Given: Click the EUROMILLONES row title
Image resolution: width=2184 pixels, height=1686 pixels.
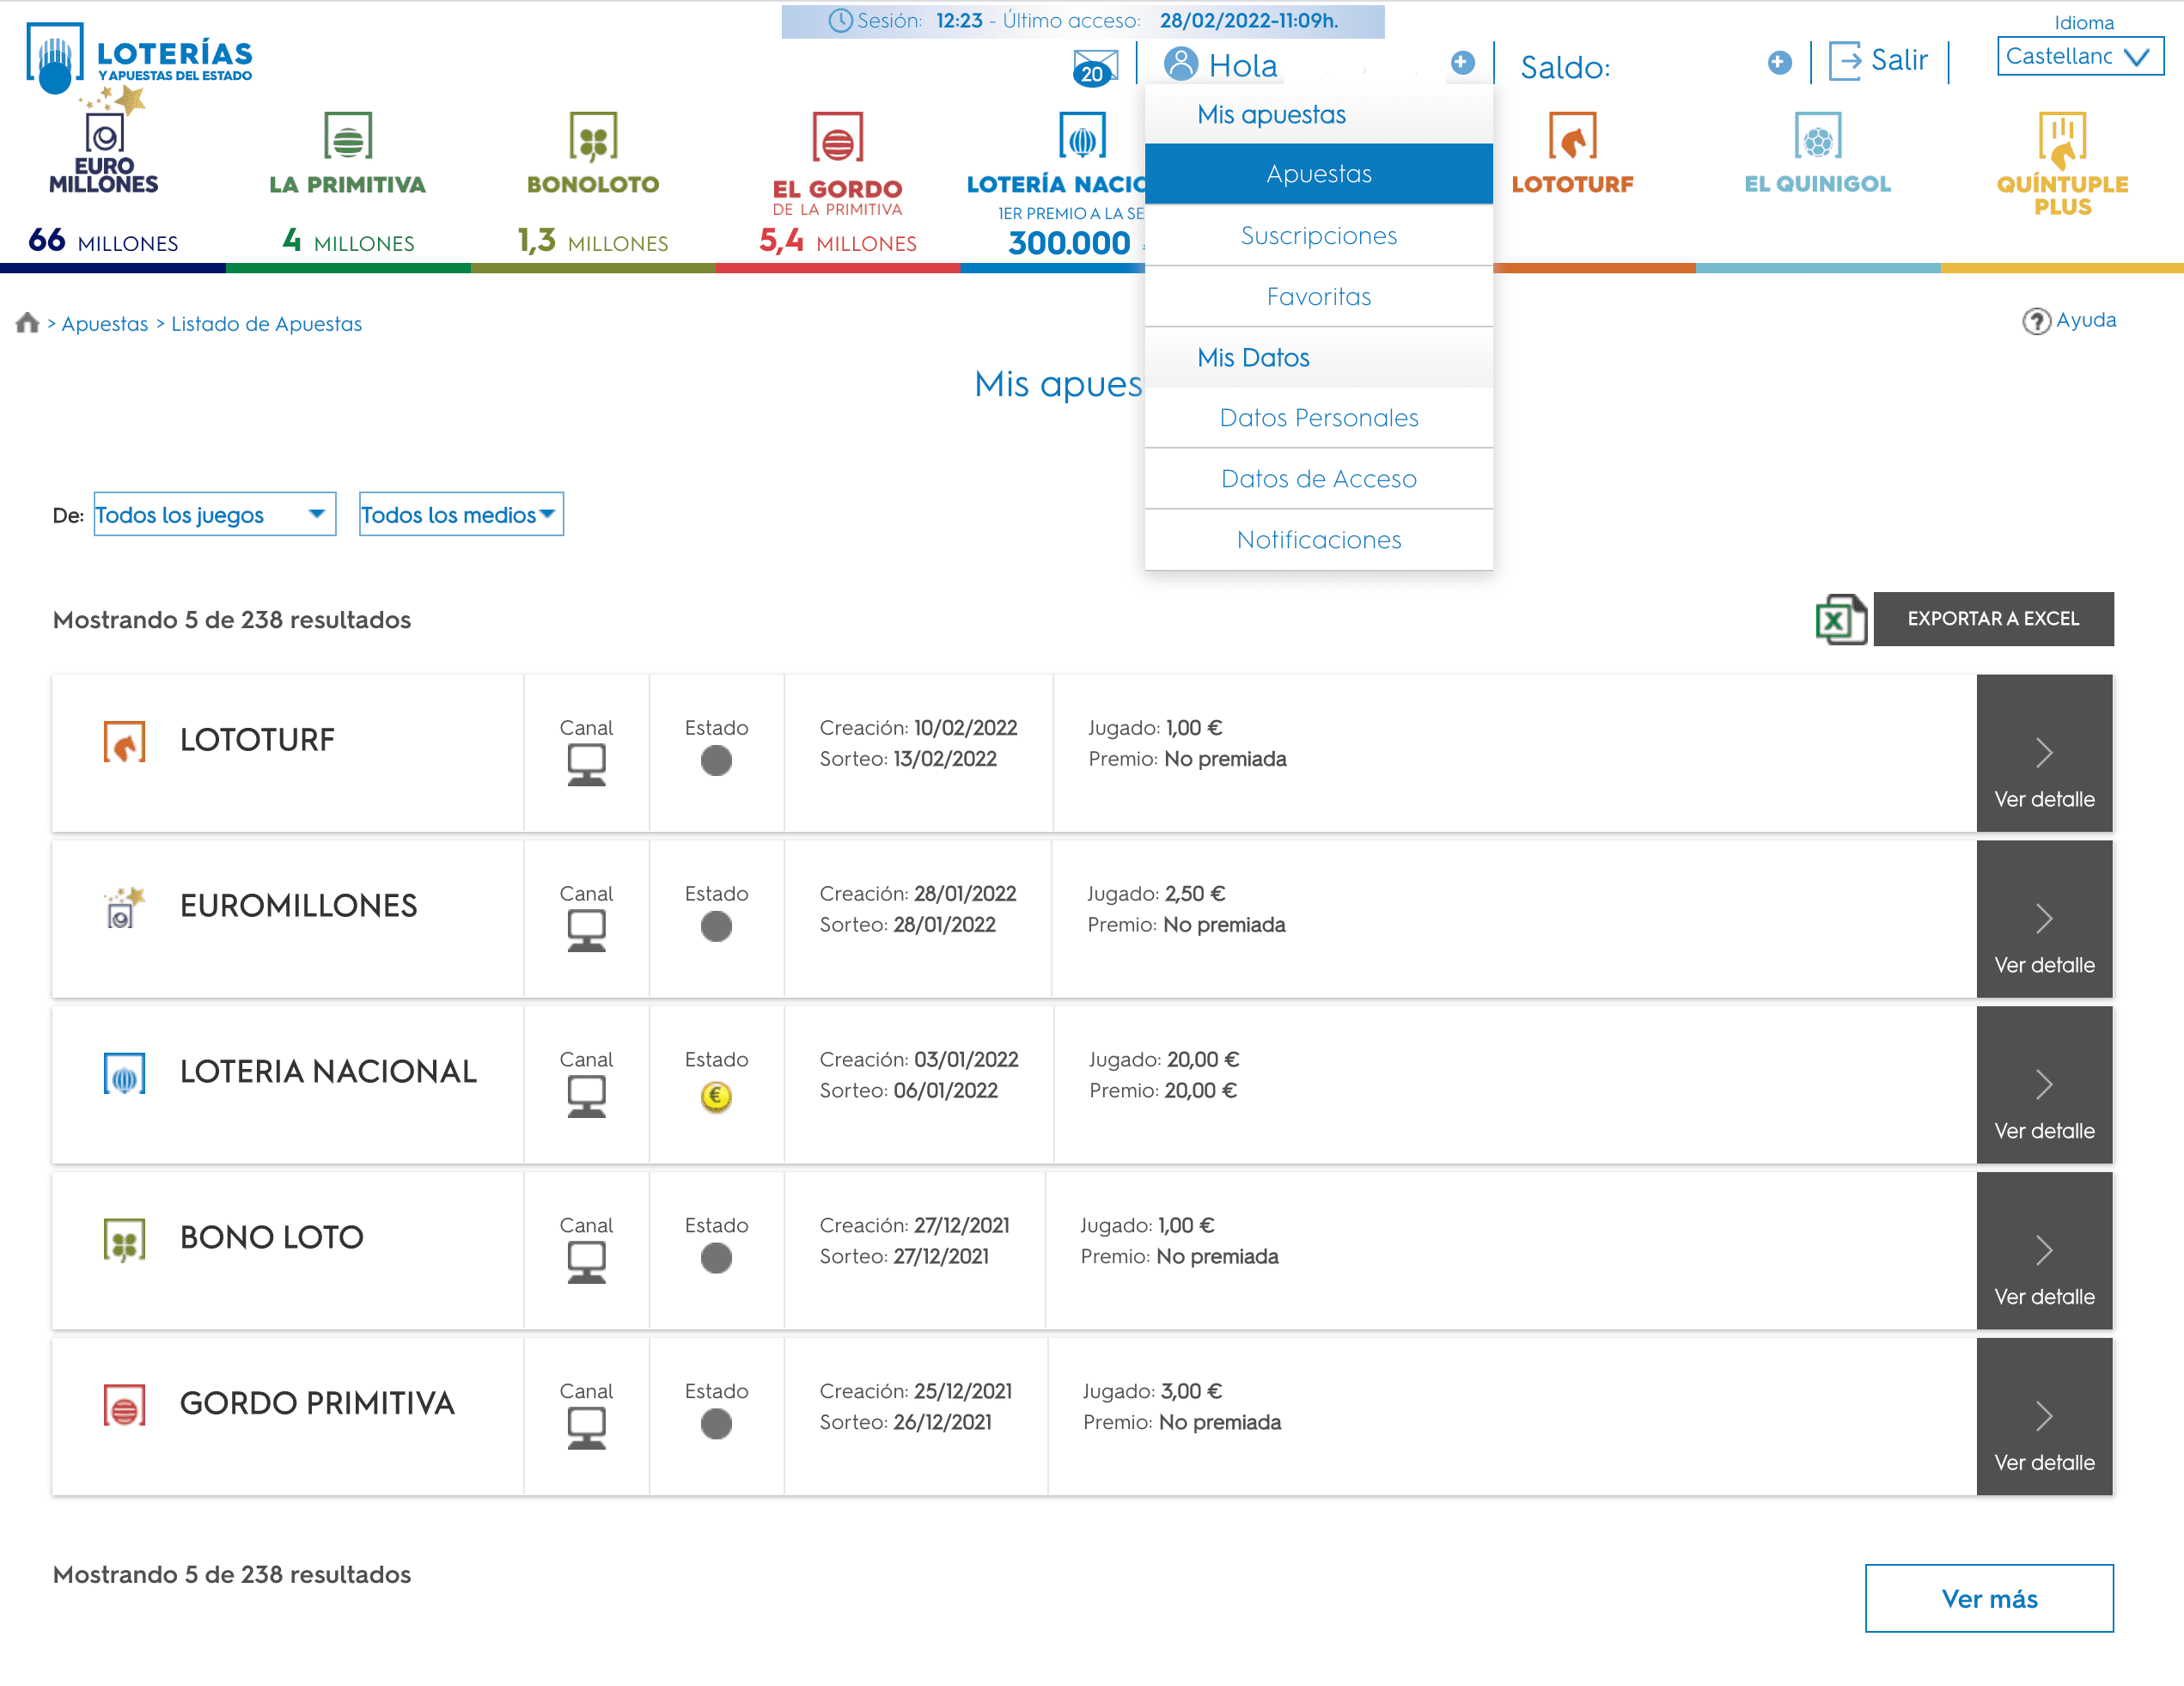Looking at the screenshot, I should pos(298,906).
